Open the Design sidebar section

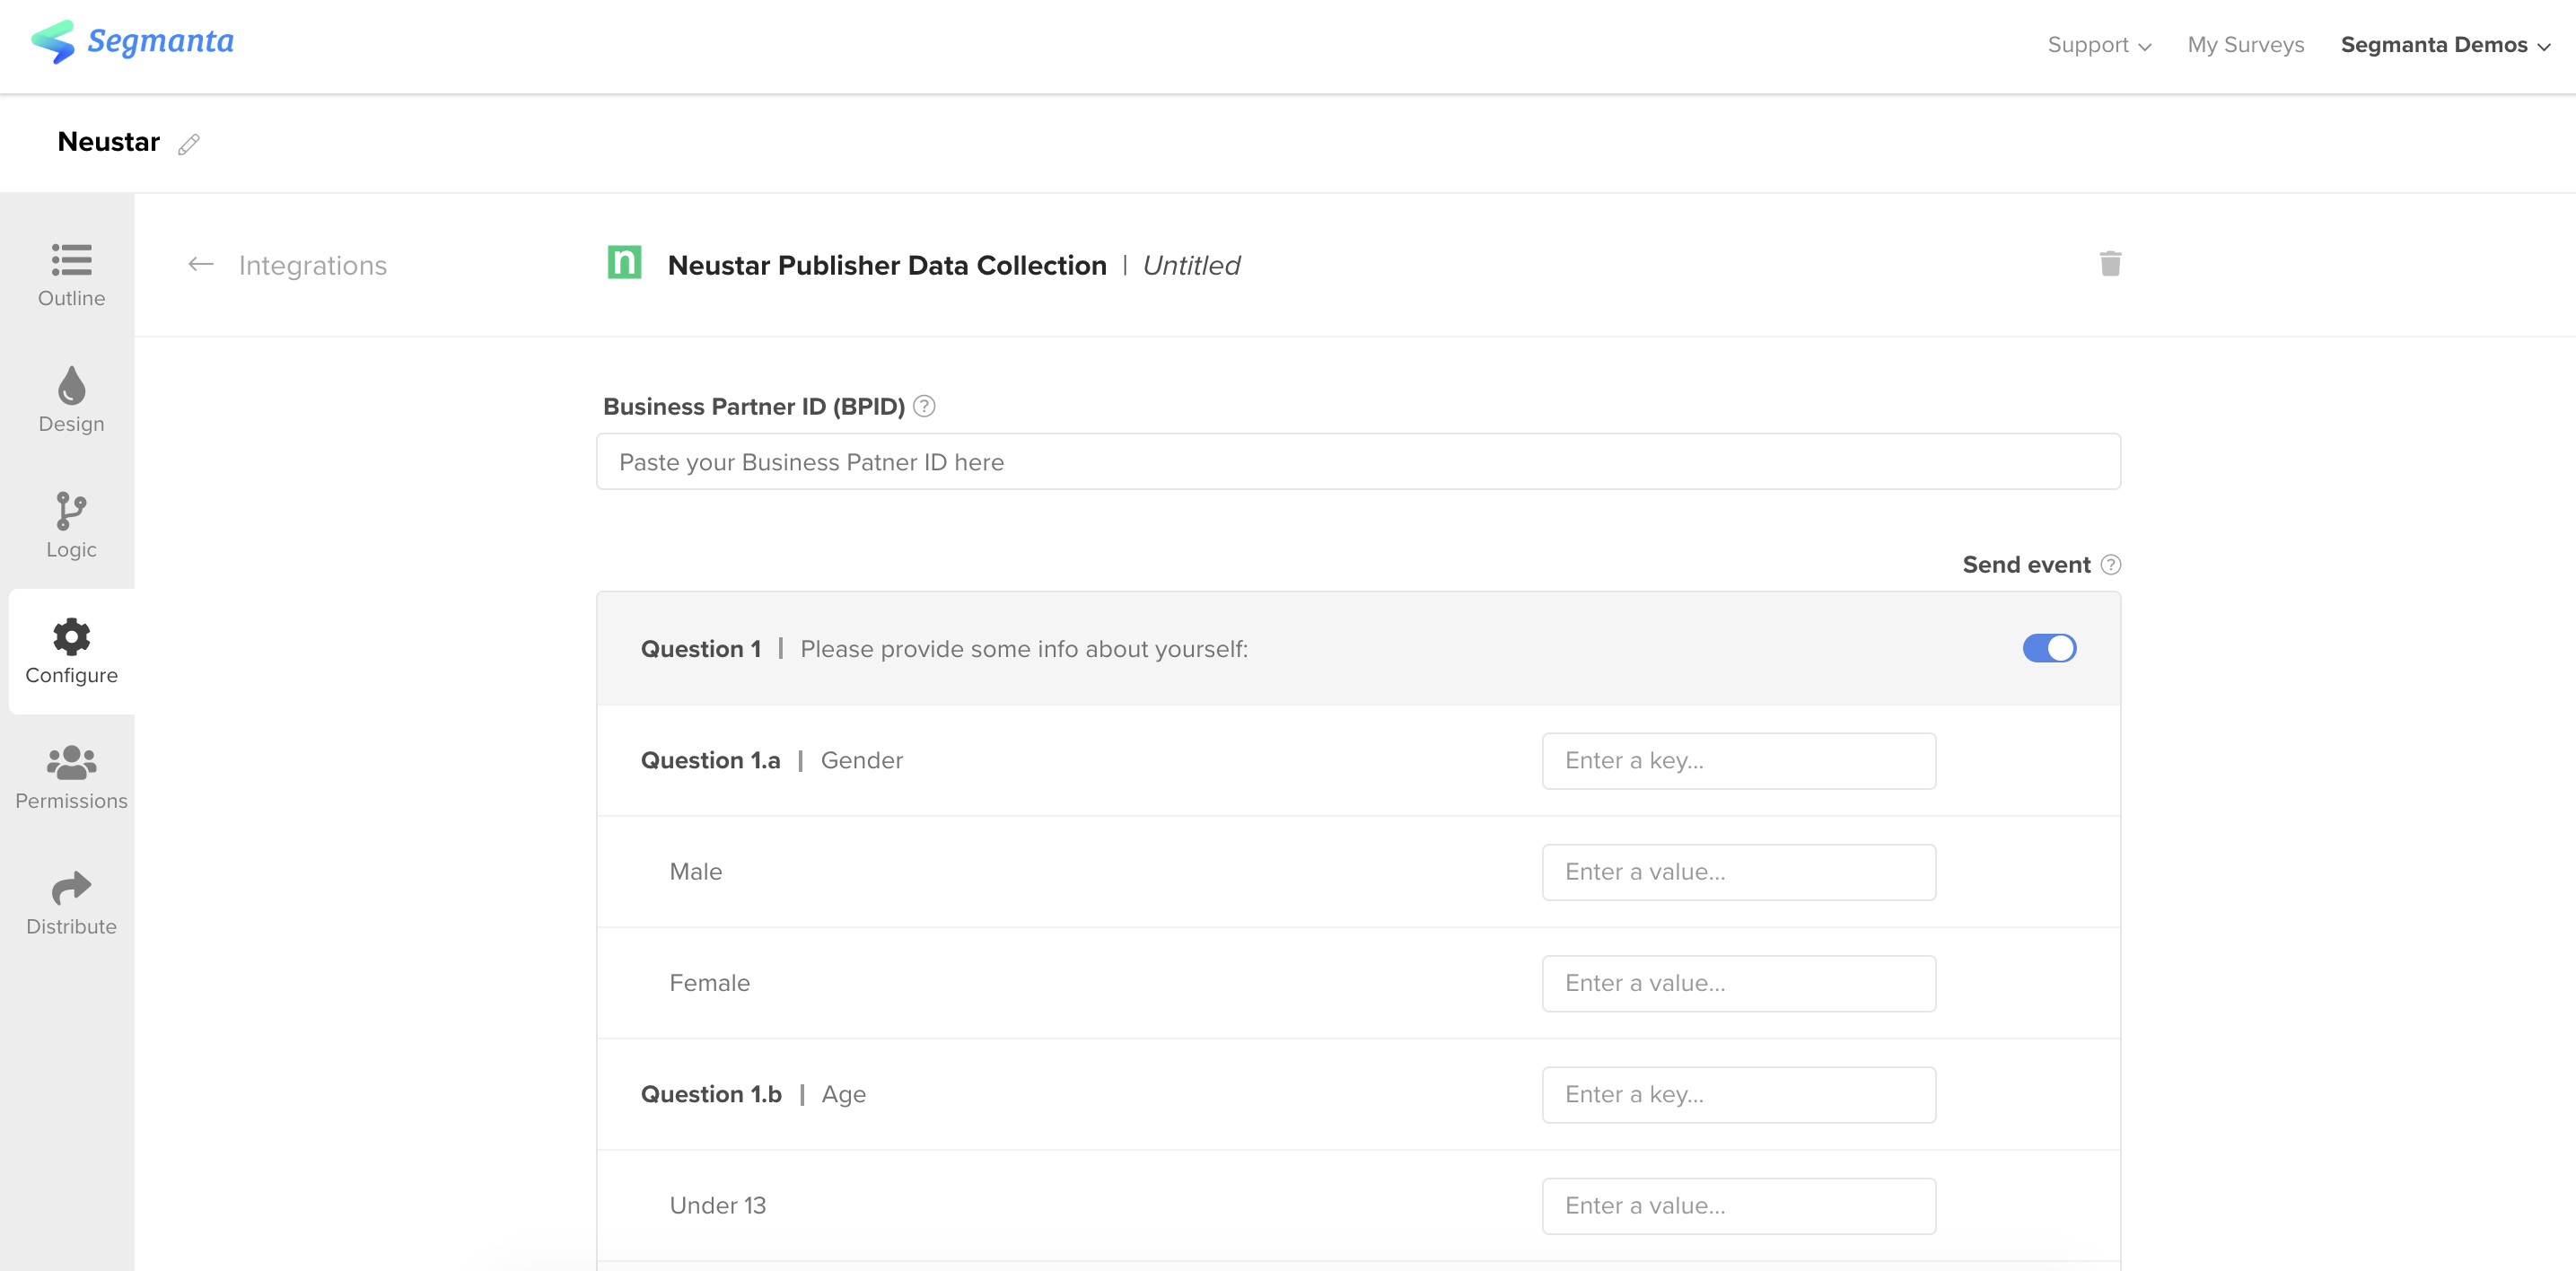pos(71,400)
